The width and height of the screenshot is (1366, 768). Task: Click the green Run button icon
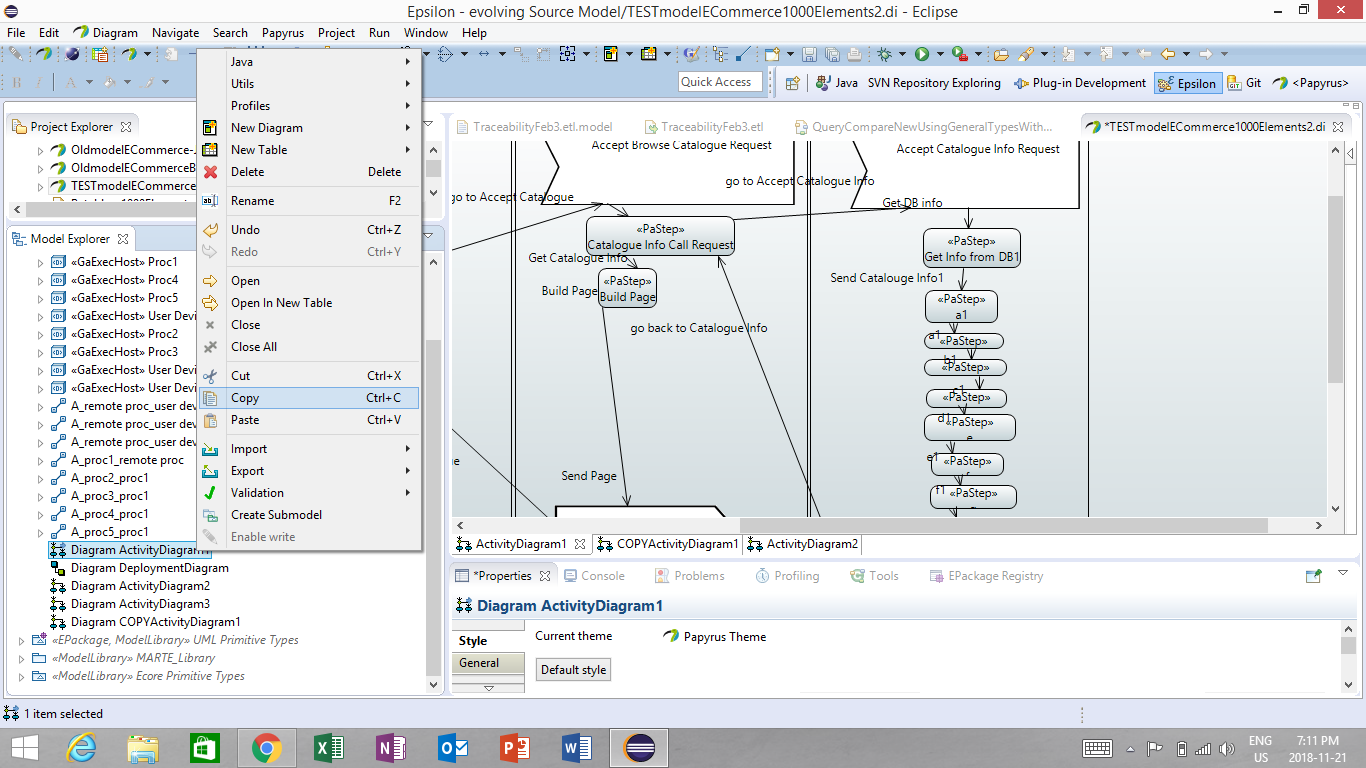(x=922, y=54)
